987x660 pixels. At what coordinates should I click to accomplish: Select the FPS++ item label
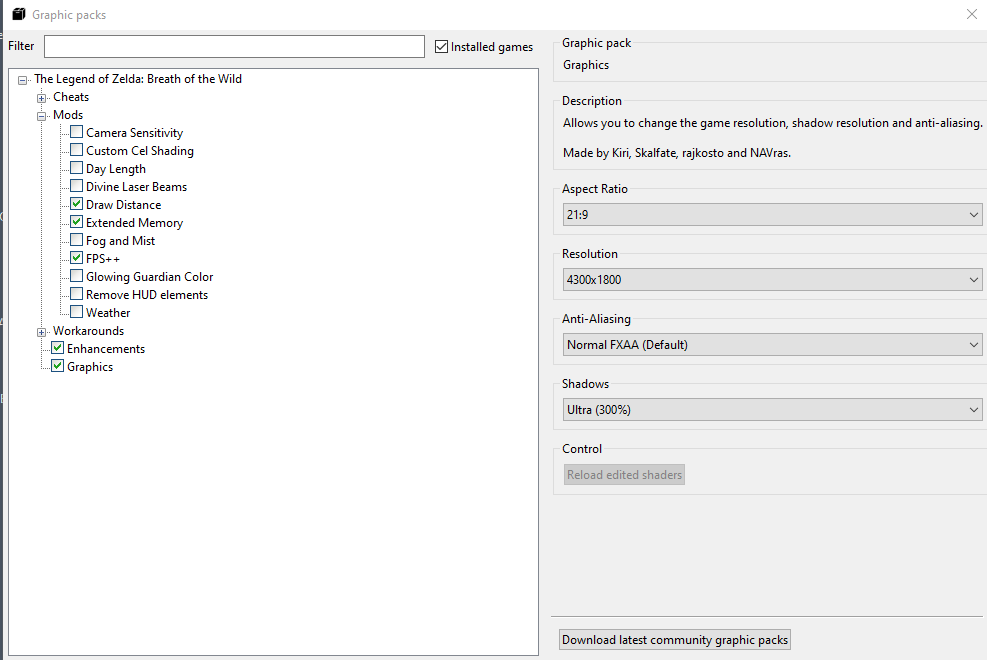point(103,259)
